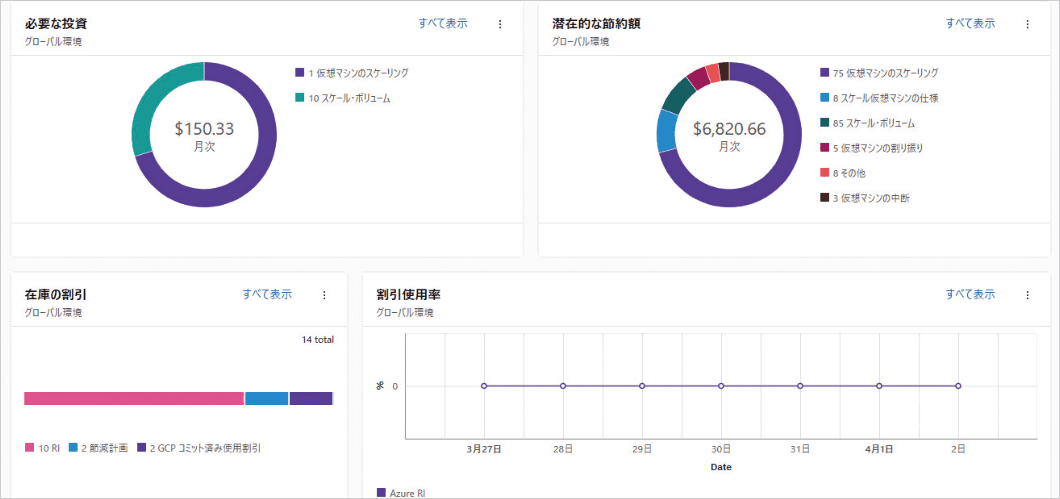Toggle the 2 節減計画 legend item

point(98,448)
